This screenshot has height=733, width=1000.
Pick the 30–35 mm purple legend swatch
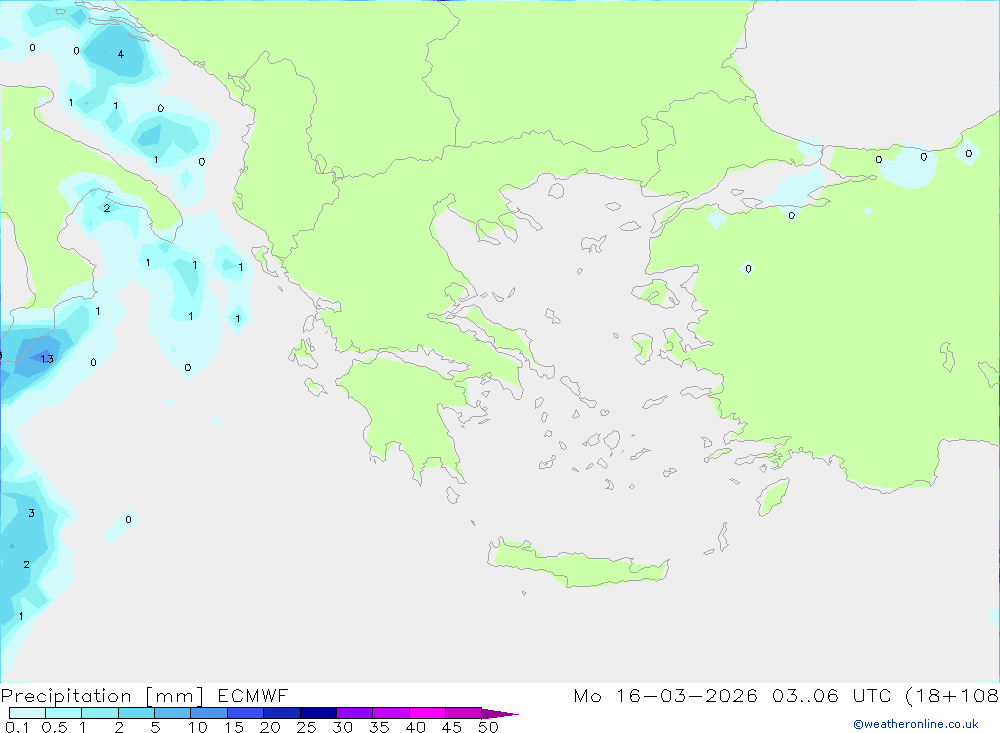[355, 713]
